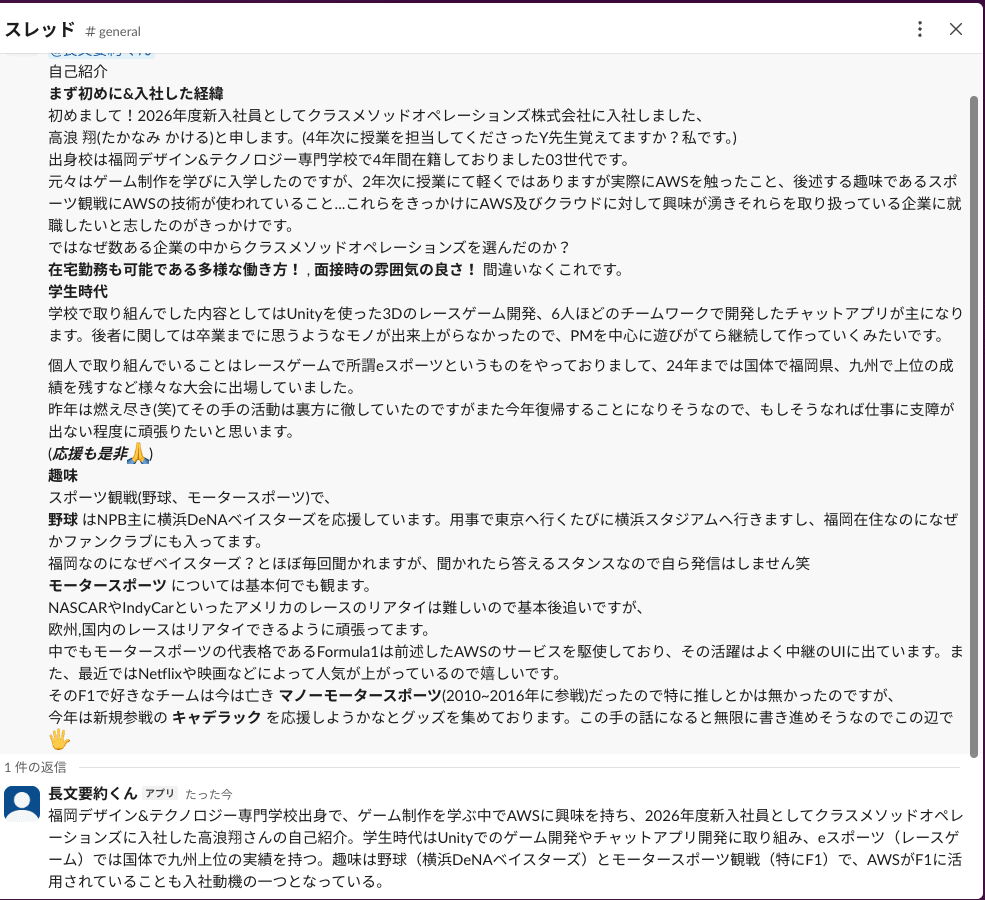This screenshot has width=985, height=900.
Task: Open the 長文要約くん sender name
Action: point(93,793)
